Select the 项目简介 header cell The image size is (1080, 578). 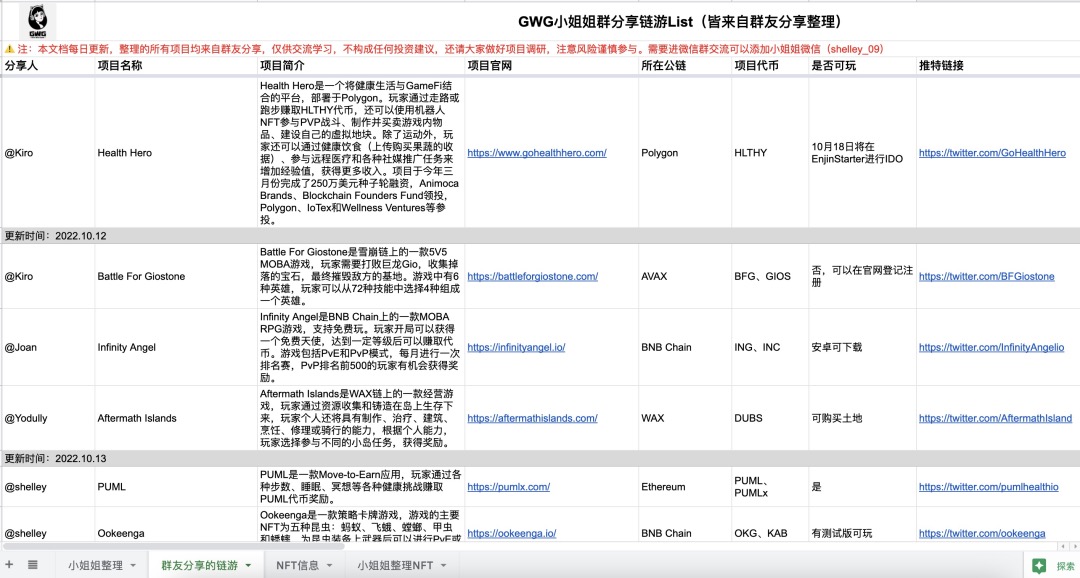[x=361, y=65]
